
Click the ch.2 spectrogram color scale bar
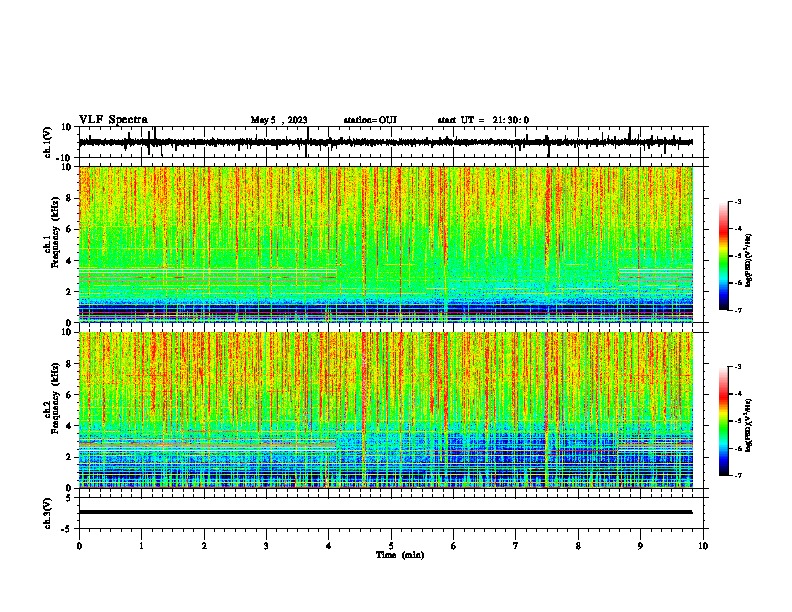click(723, 421)
